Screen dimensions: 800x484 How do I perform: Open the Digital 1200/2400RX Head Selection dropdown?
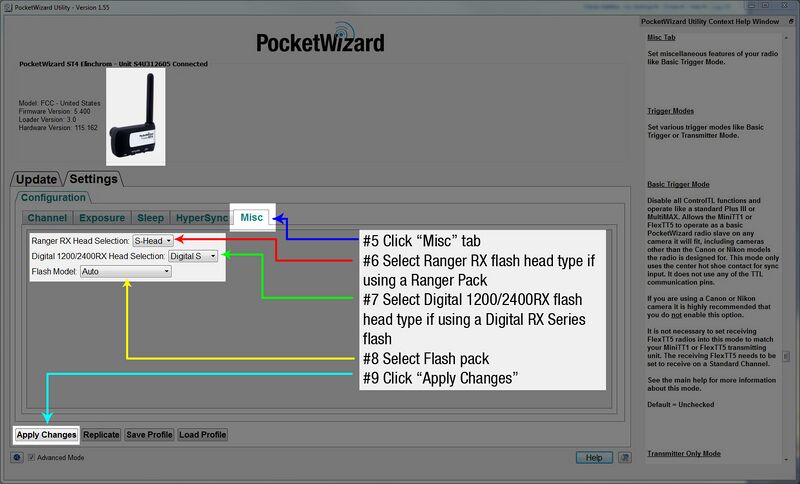point(193,256)
